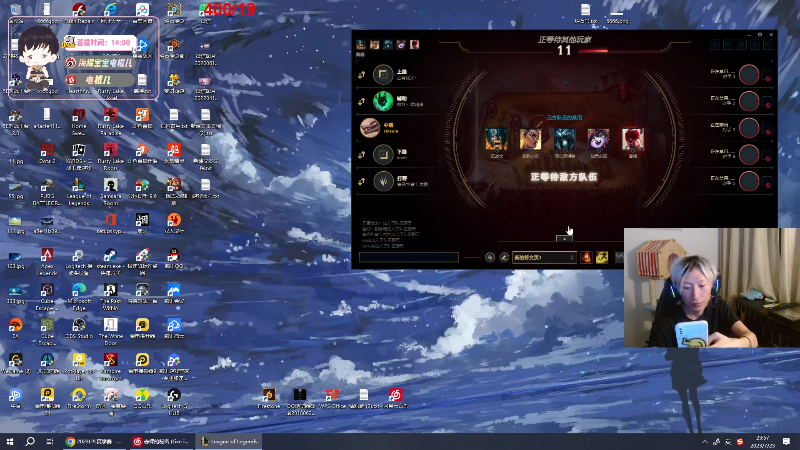Select the support teammate's green champion portrait
The width and height of the screenshot is (800, 450).
[x=383, y=101]
